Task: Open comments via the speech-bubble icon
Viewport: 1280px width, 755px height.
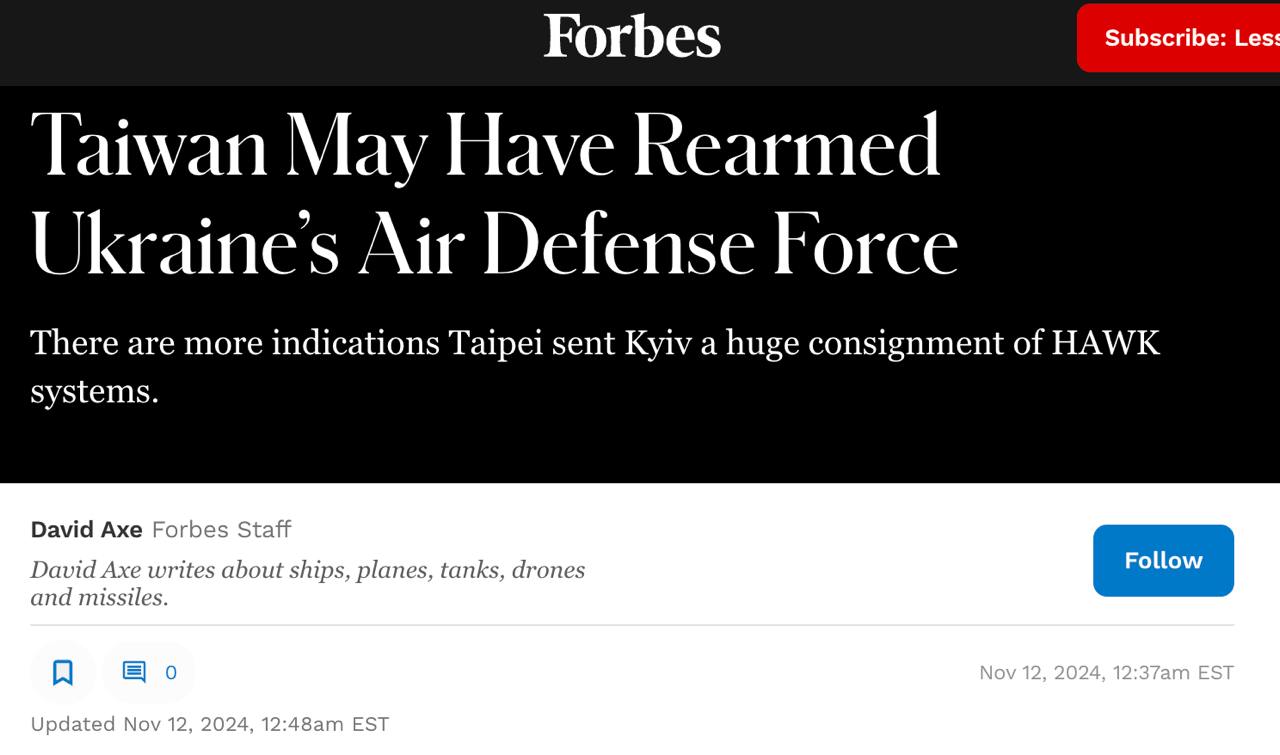Action: (134, 672)
